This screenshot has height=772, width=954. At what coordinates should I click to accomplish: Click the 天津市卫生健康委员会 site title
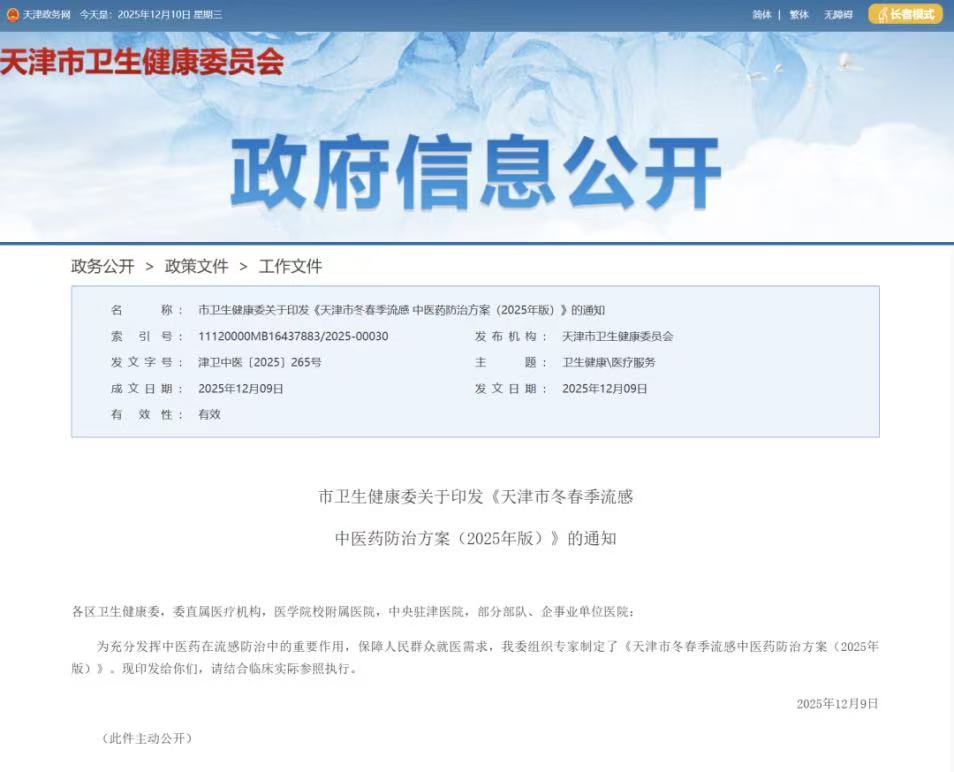coord(142,62)
